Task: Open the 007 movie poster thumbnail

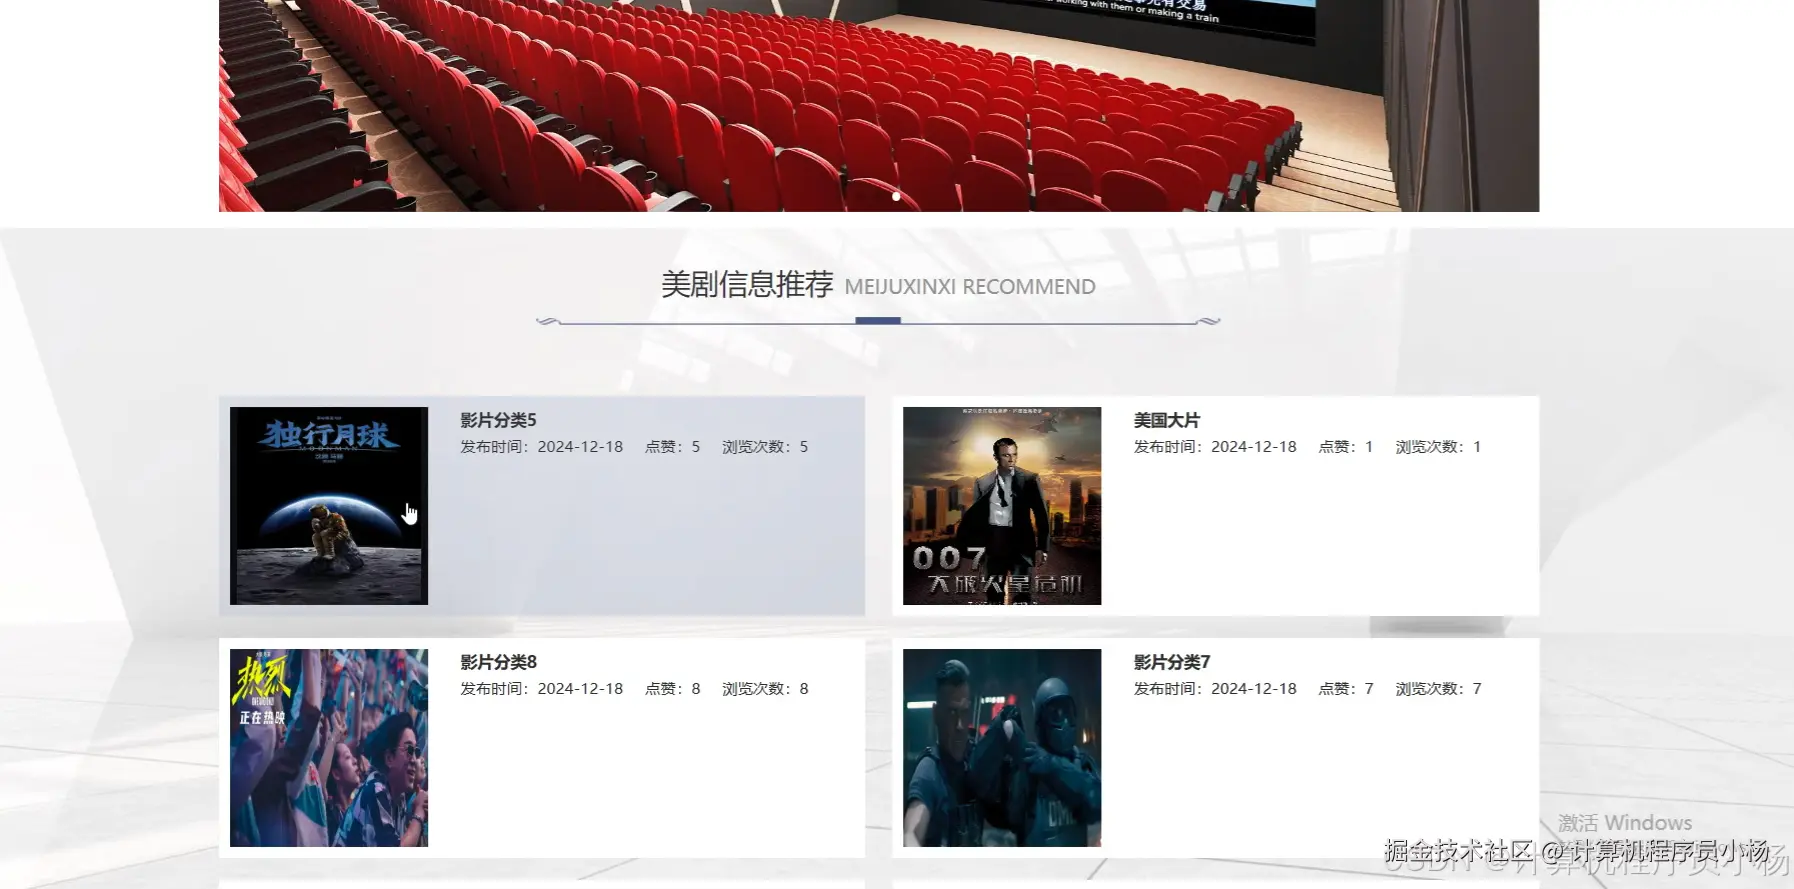Action: (1002, 506)
